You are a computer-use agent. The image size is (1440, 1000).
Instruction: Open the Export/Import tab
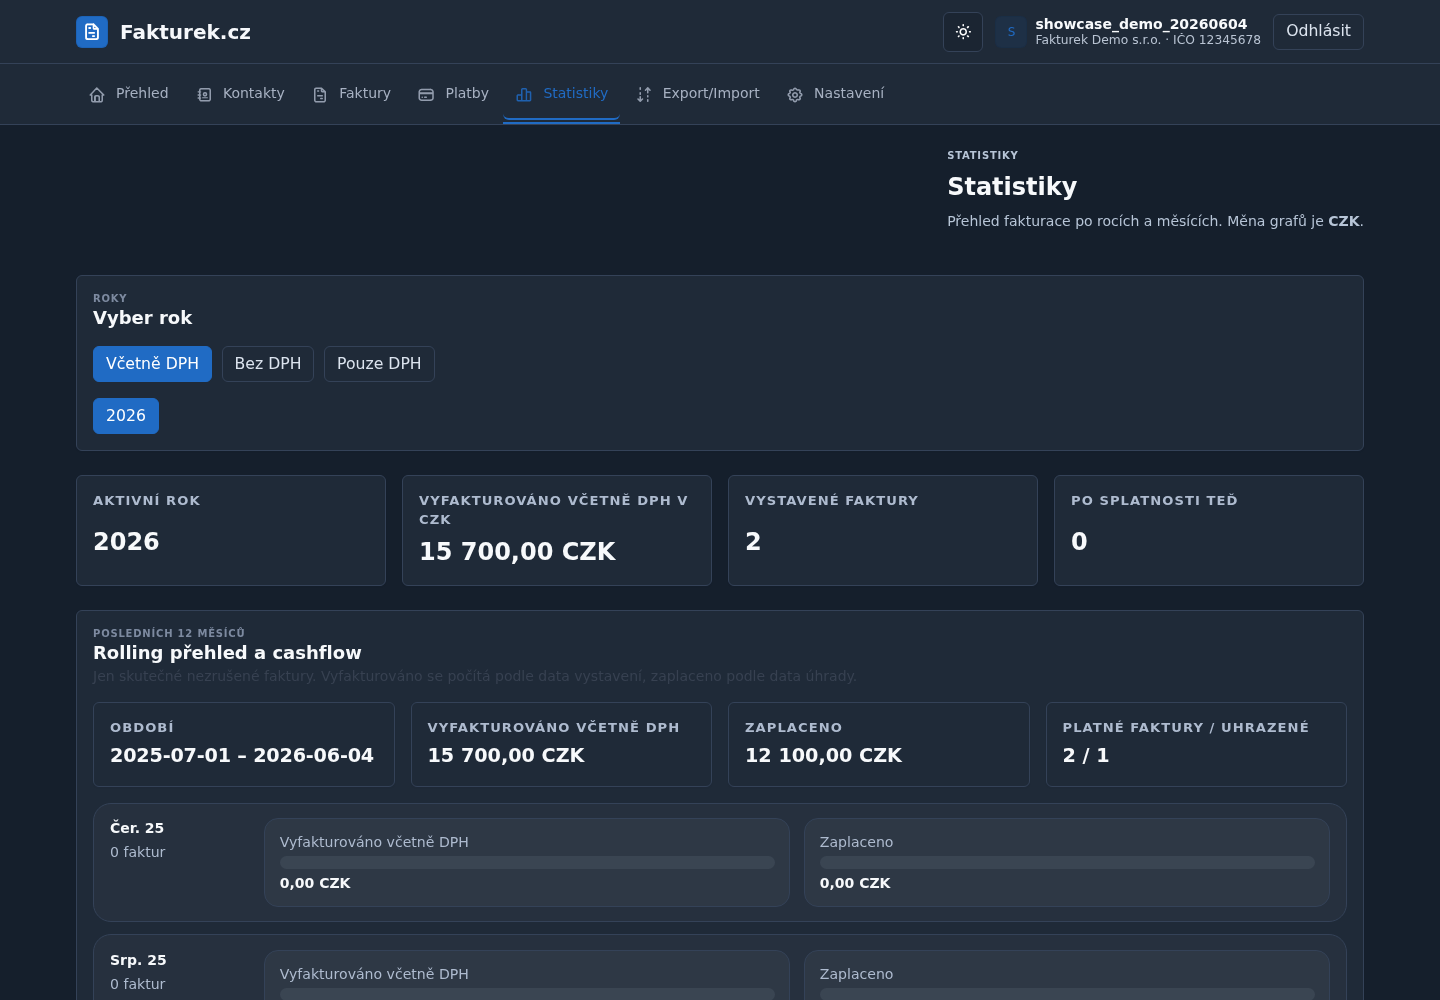pyautogui.click(x=698, y=94)
